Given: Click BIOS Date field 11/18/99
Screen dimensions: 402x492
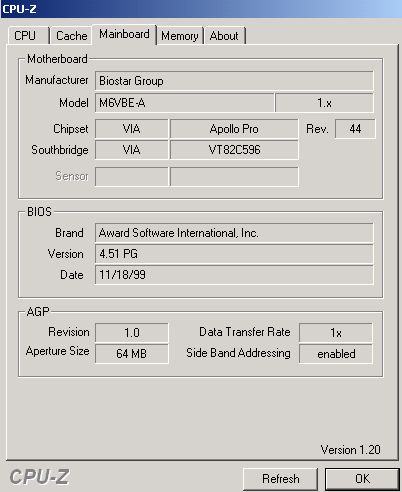Looking at the screenshot, I should click(x=234, y=275).
